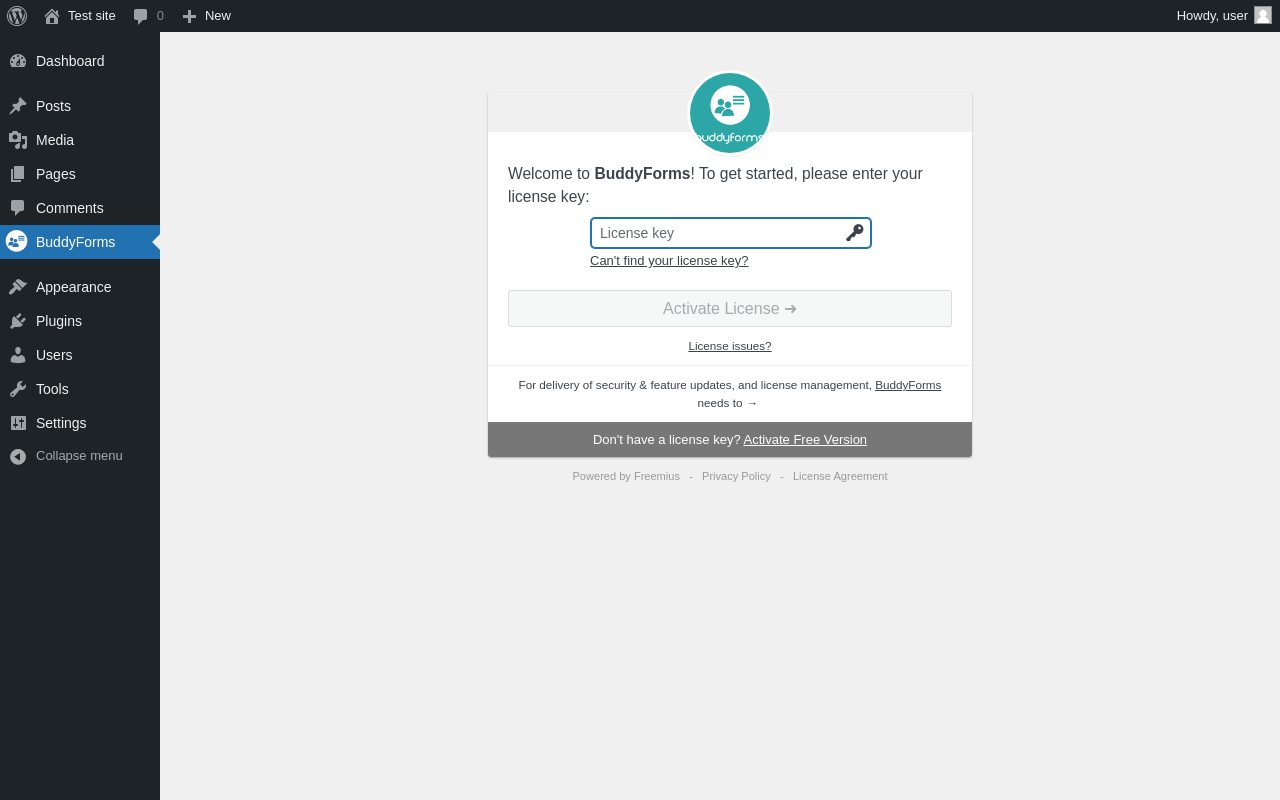The height and width of the screenshot is (800, 1280).
Task: Open the Media library menu
Action: 80,140
